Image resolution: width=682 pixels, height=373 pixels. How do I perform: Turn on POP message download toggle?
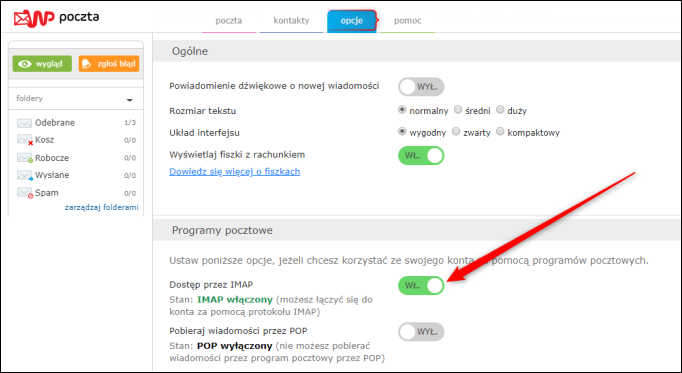coord(421,332)
